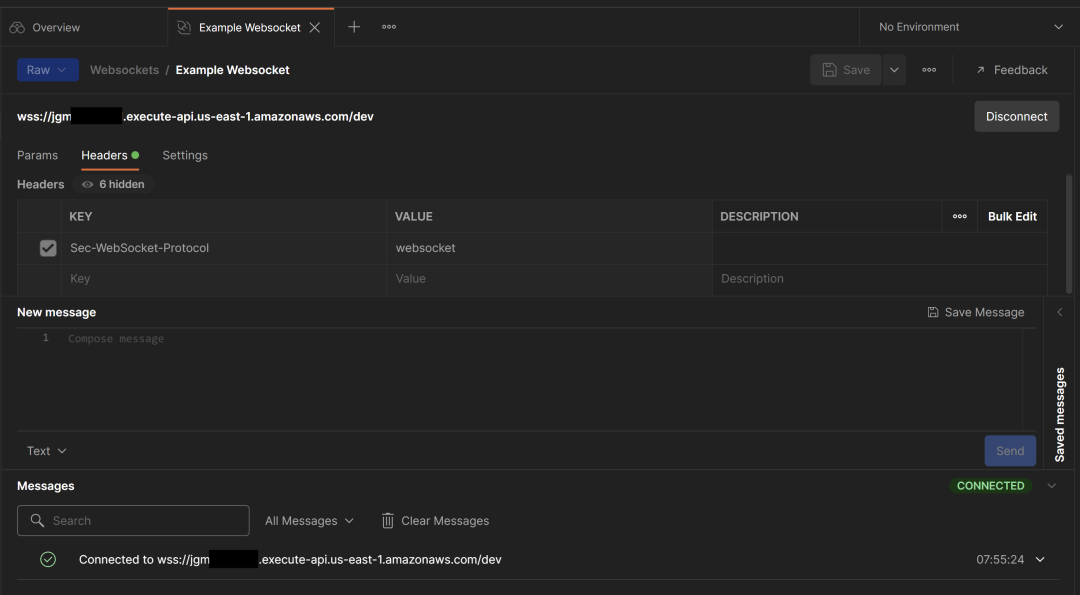
Task: Show the 6 hidden headers
Action: click(x=113, y=184)
